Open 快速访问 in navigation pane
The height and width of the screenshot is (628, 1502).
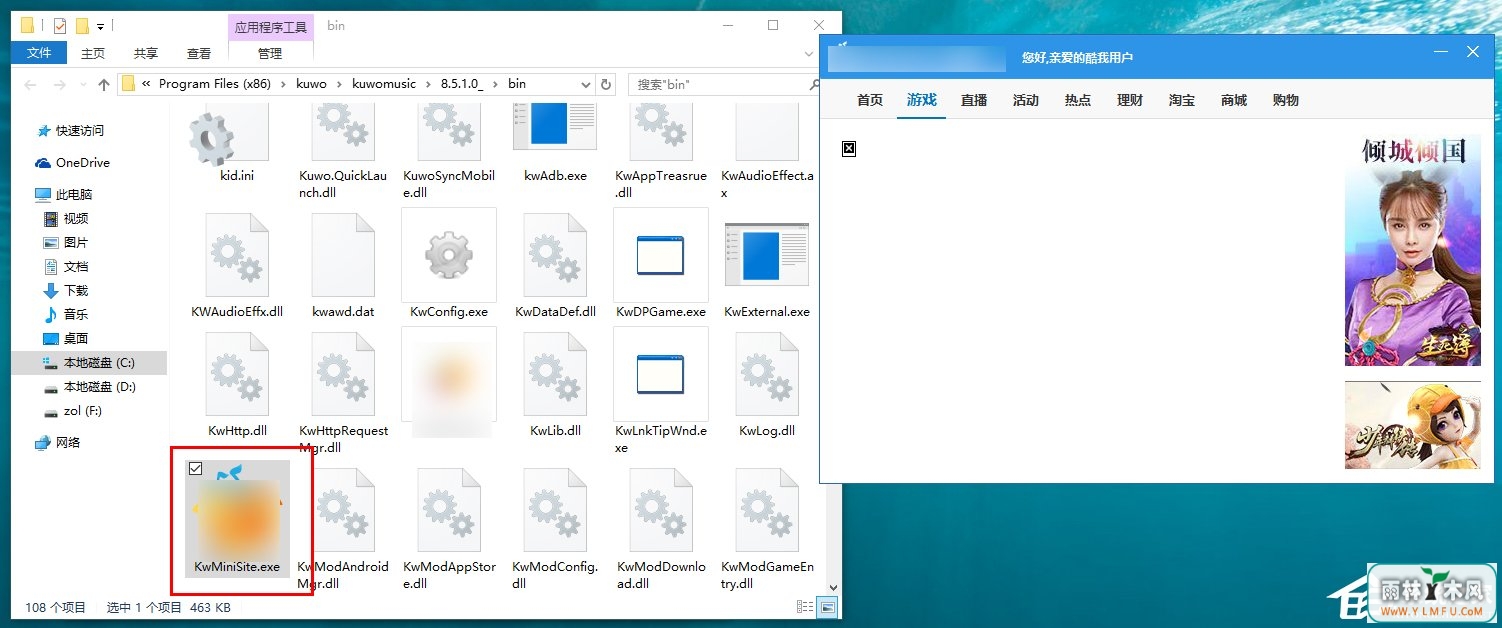pyautogui.click(x=79, y=131)
